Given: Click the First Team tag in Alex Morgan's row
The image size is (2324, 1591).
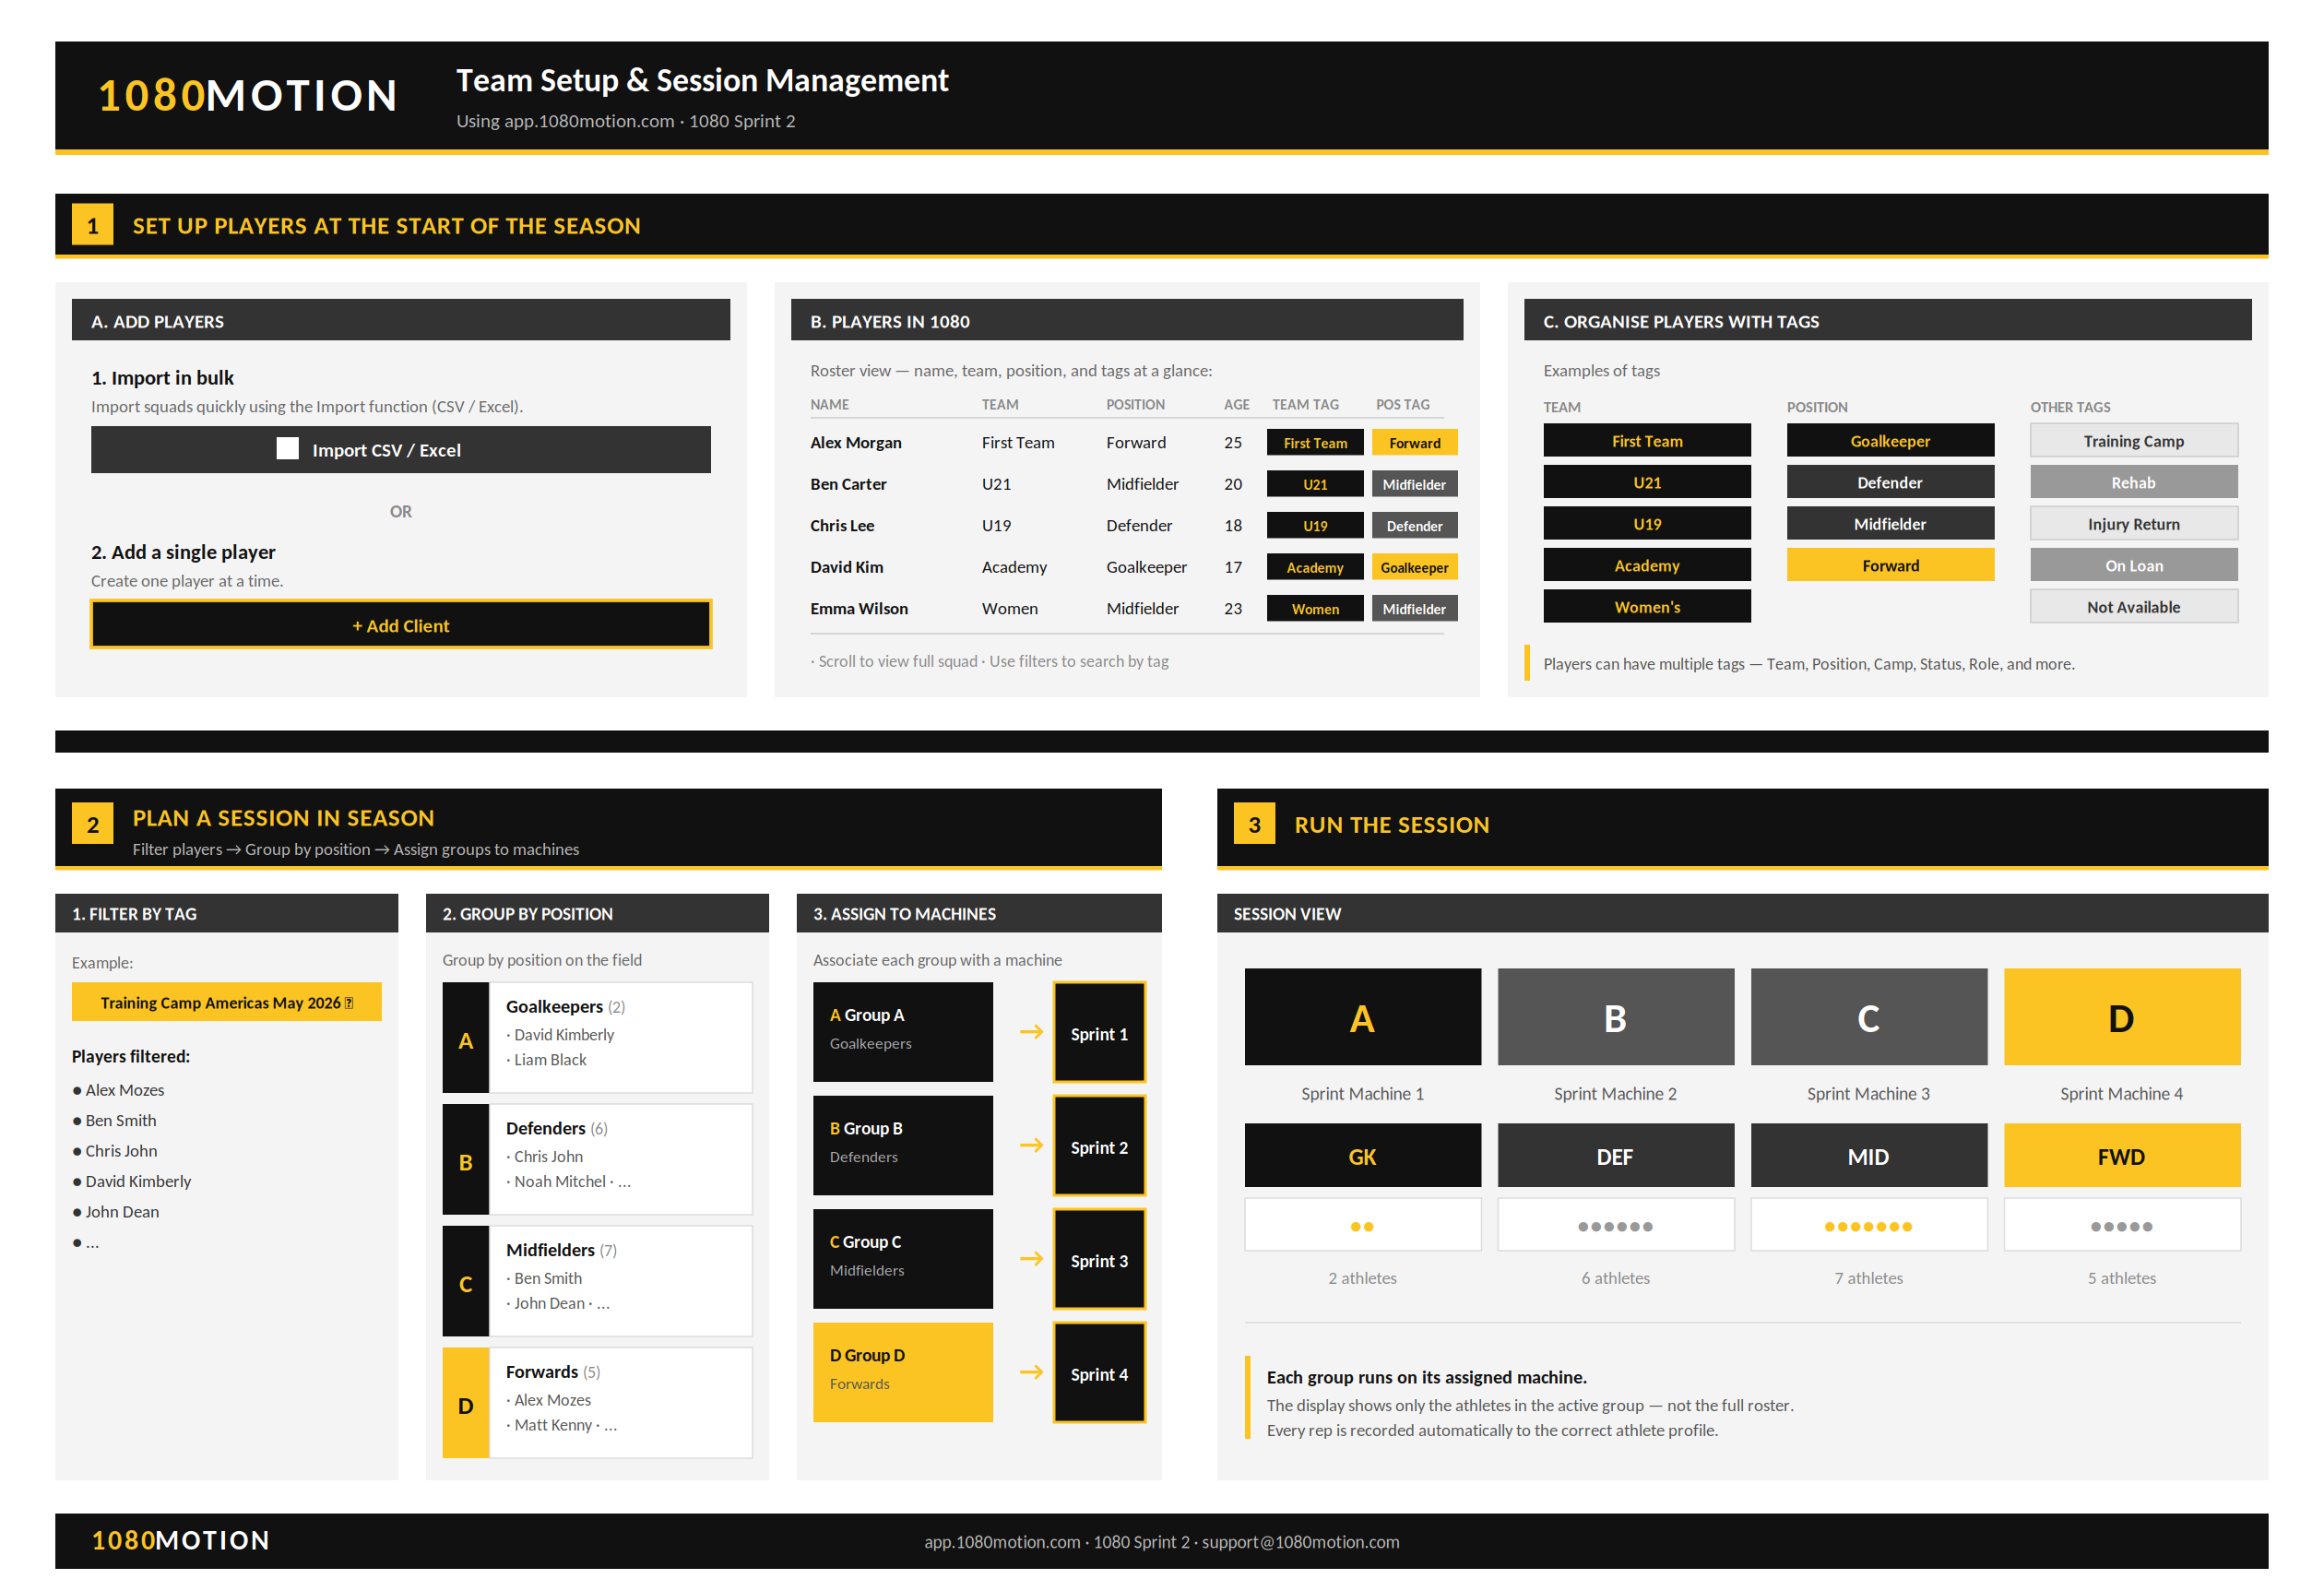Looking at the screenshot, I should point(1315,442).
